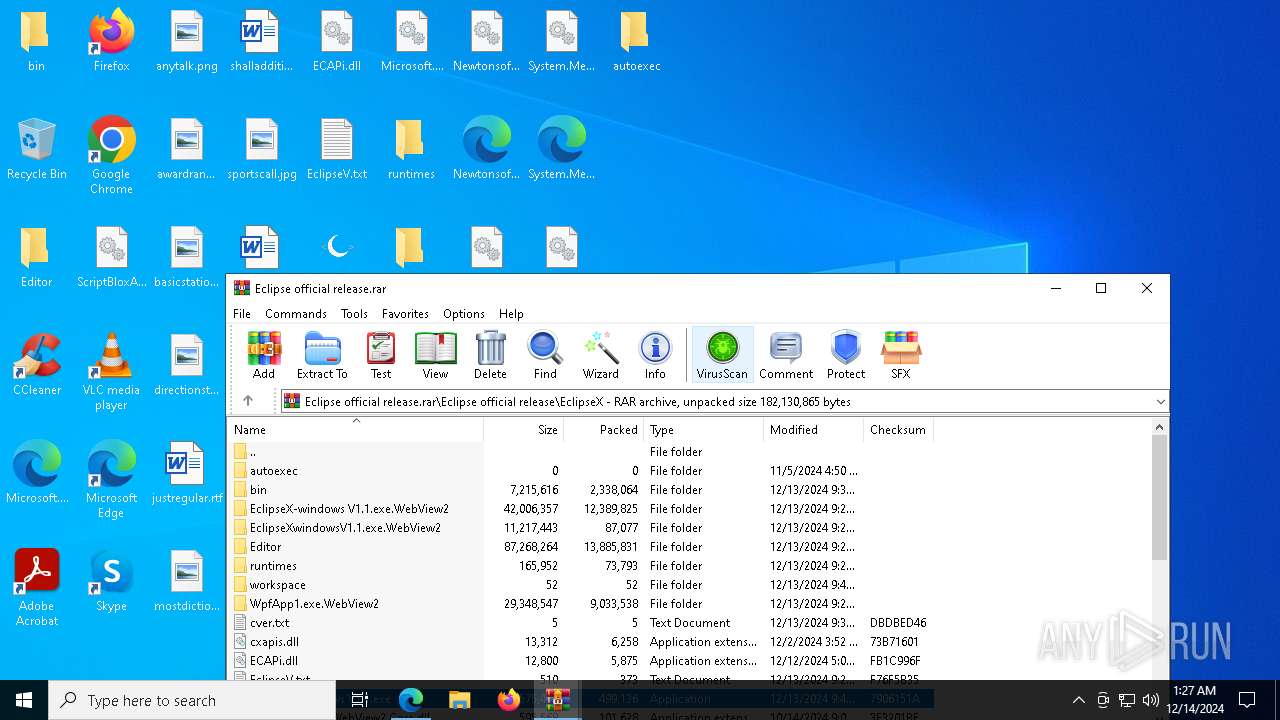Image resolution: width=1280 pixels, height=720 pixels.
Task: Open the Firefox desktop shortcut
Action: click(x=111, y=42)
